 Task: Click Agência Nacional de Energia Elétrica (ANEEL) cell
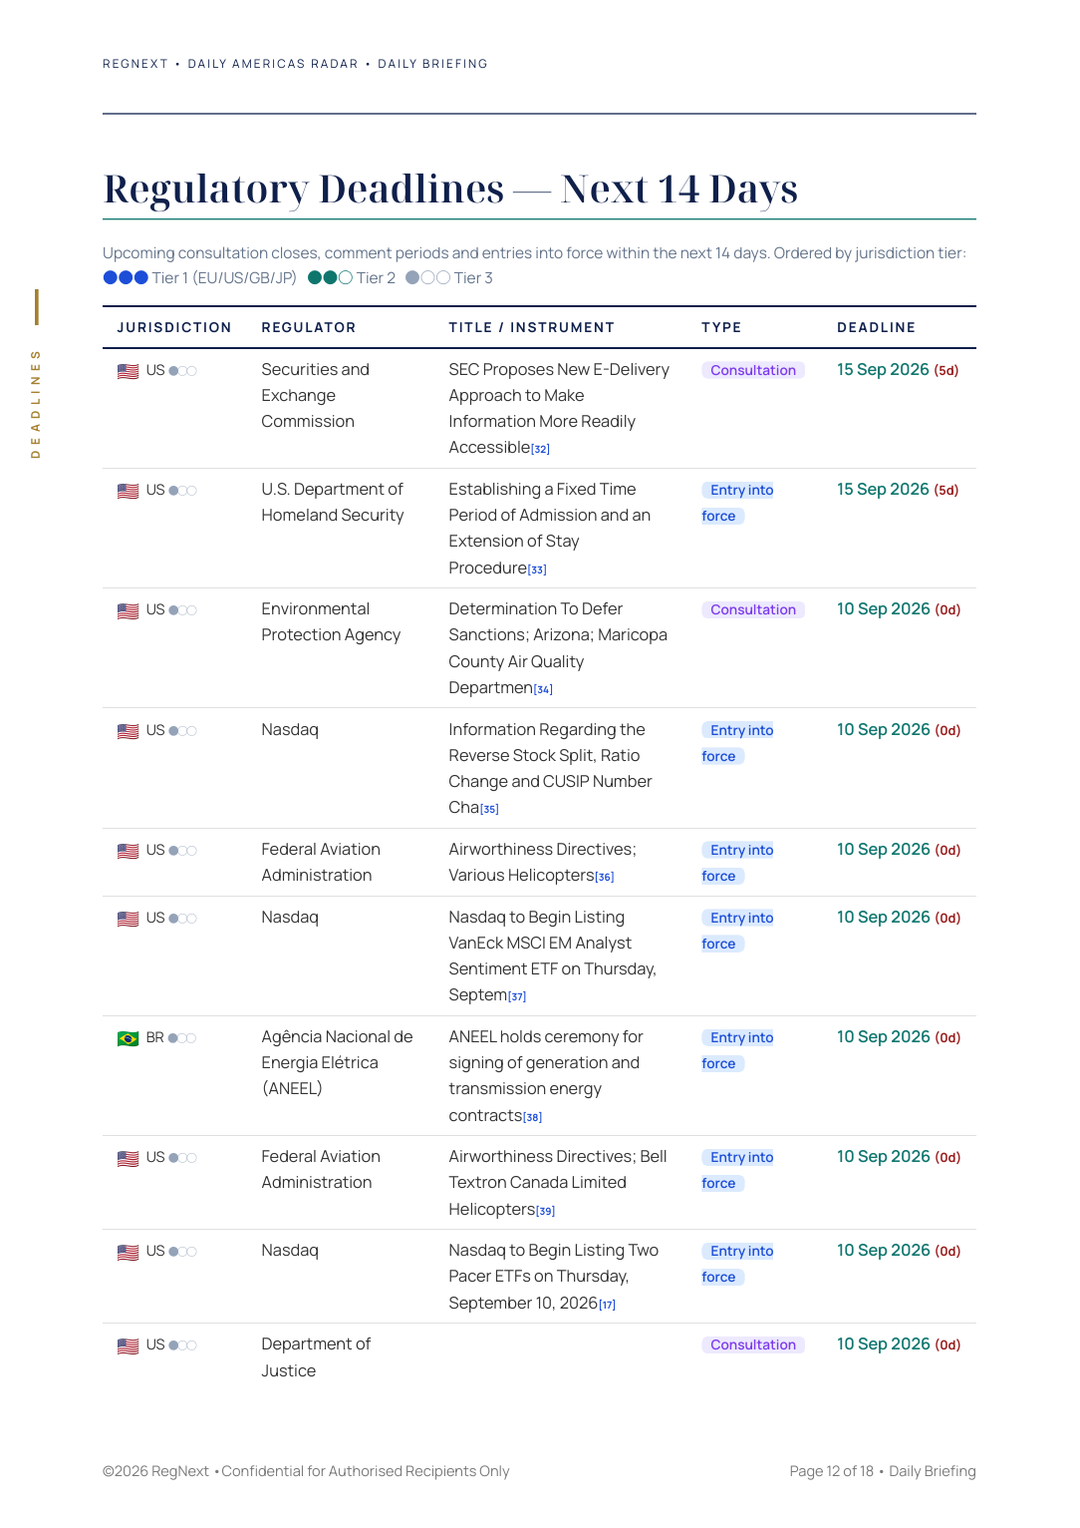point(337,1063)
